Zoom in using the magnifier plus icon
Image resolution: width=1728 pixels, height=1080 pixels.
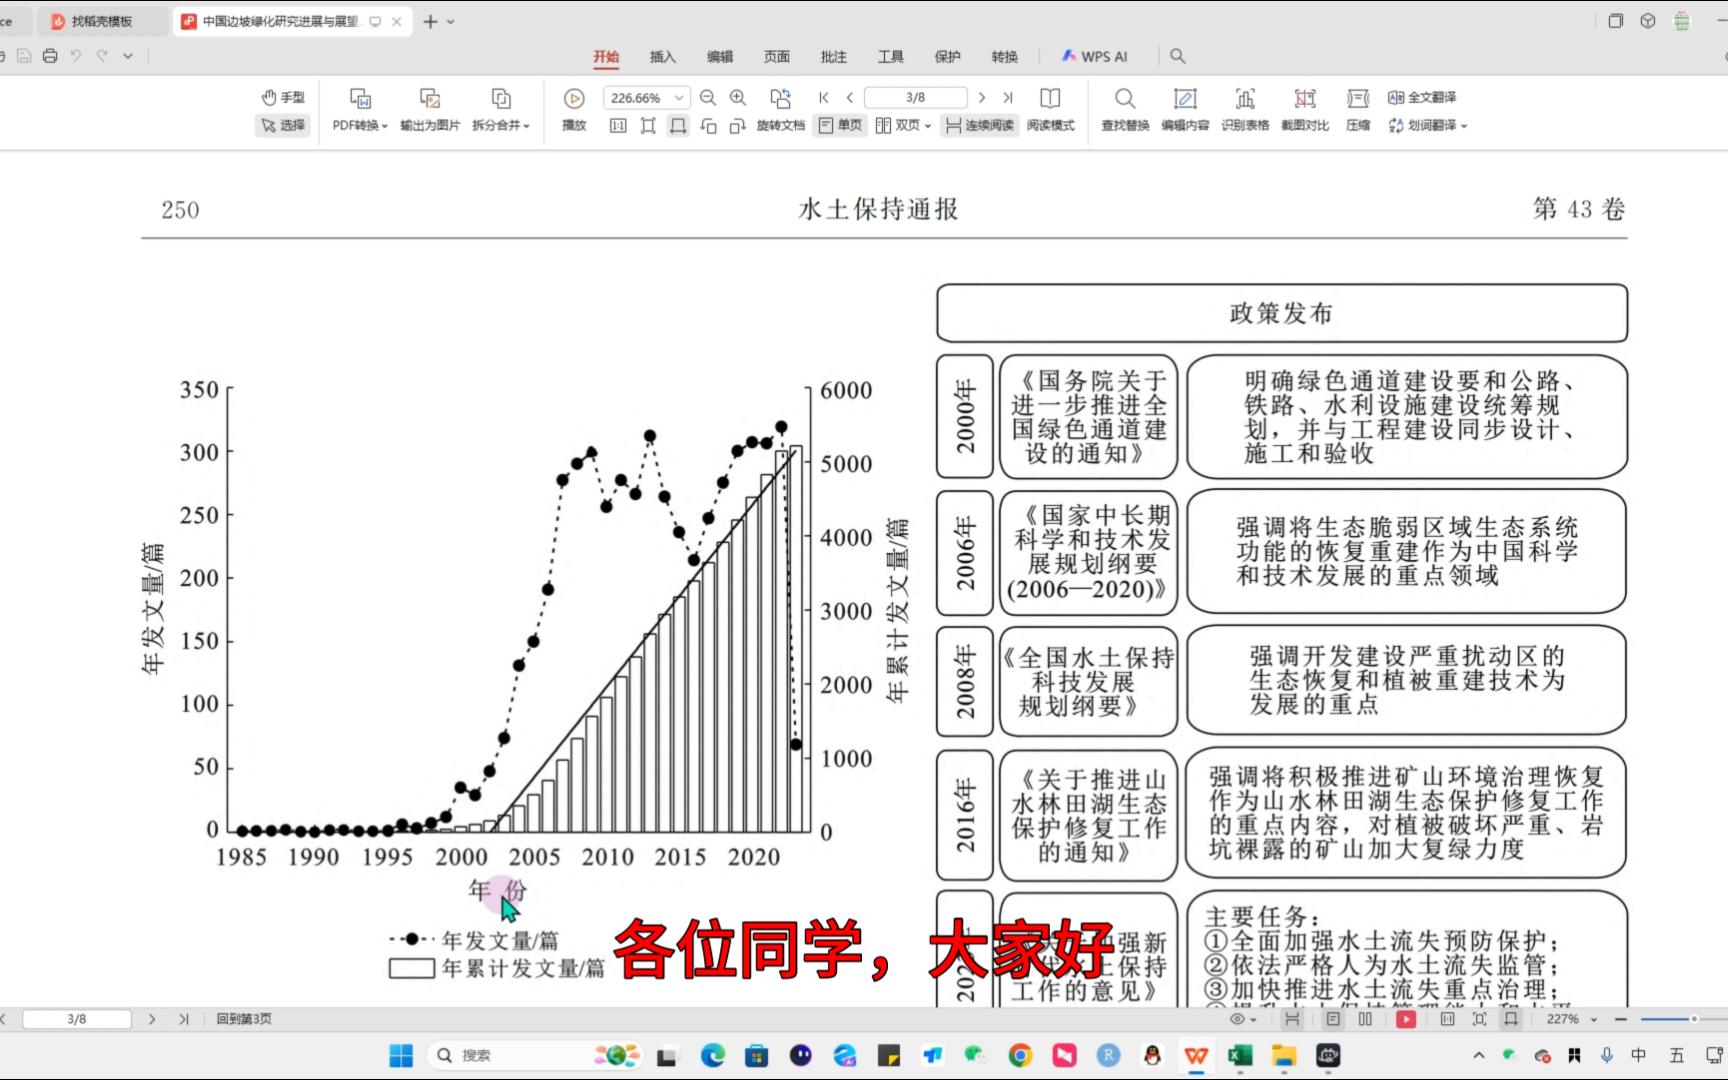pyautogui.click(x=738, y=97)
